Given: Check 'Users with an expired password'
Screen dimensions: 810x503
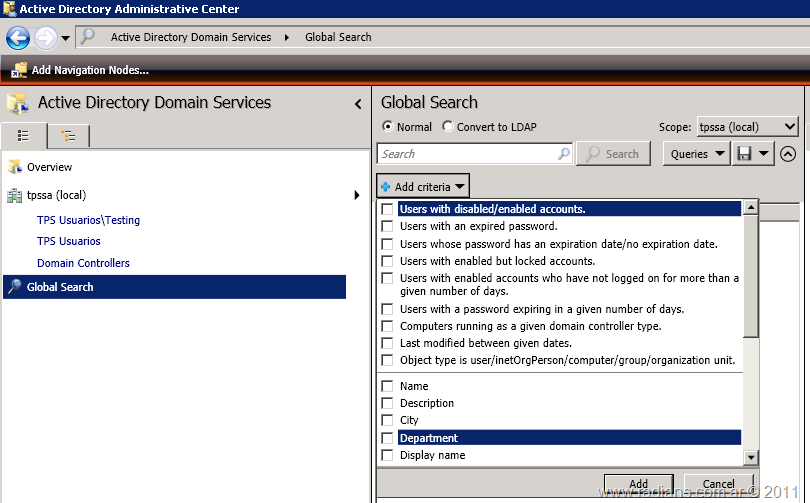Looking at the screenshot, I should [387, 227].
